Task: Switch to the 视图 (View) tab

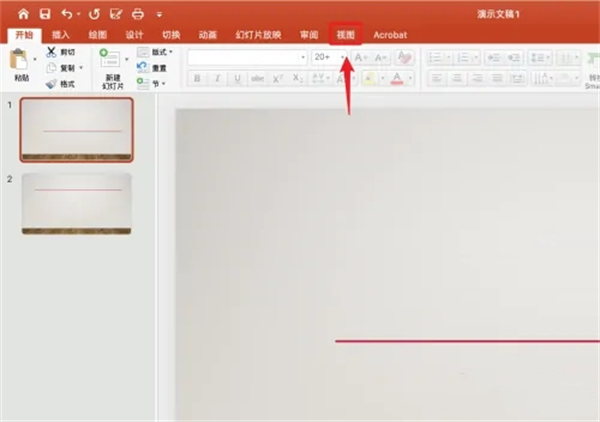Action: [345, 34]
